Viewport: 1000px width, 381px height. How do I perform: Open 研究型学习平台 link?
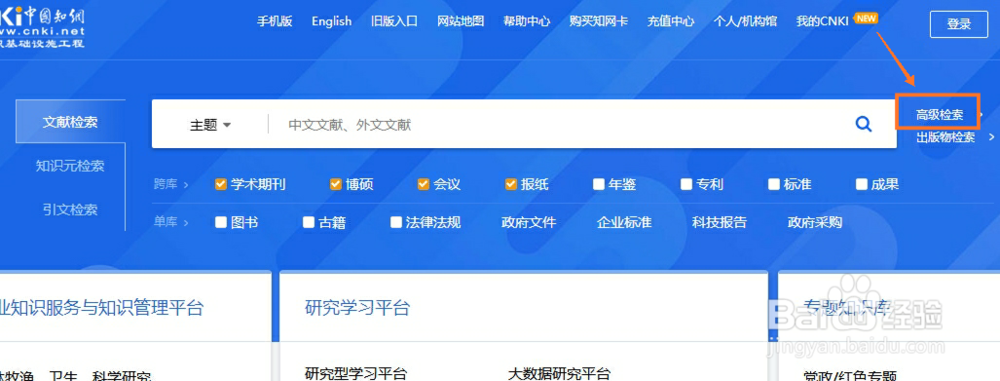coord(356,373)
